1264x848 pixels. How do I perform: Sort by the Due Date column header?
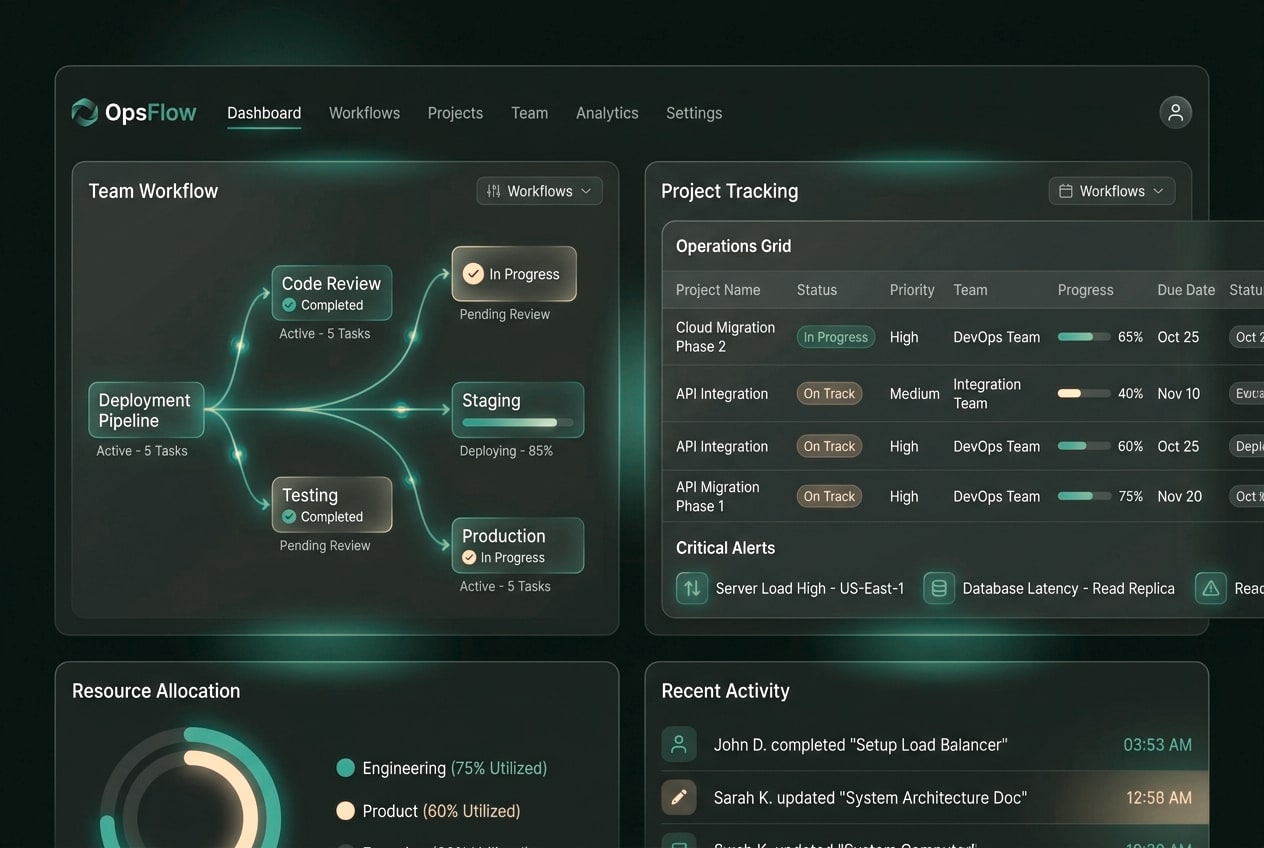1186,290
